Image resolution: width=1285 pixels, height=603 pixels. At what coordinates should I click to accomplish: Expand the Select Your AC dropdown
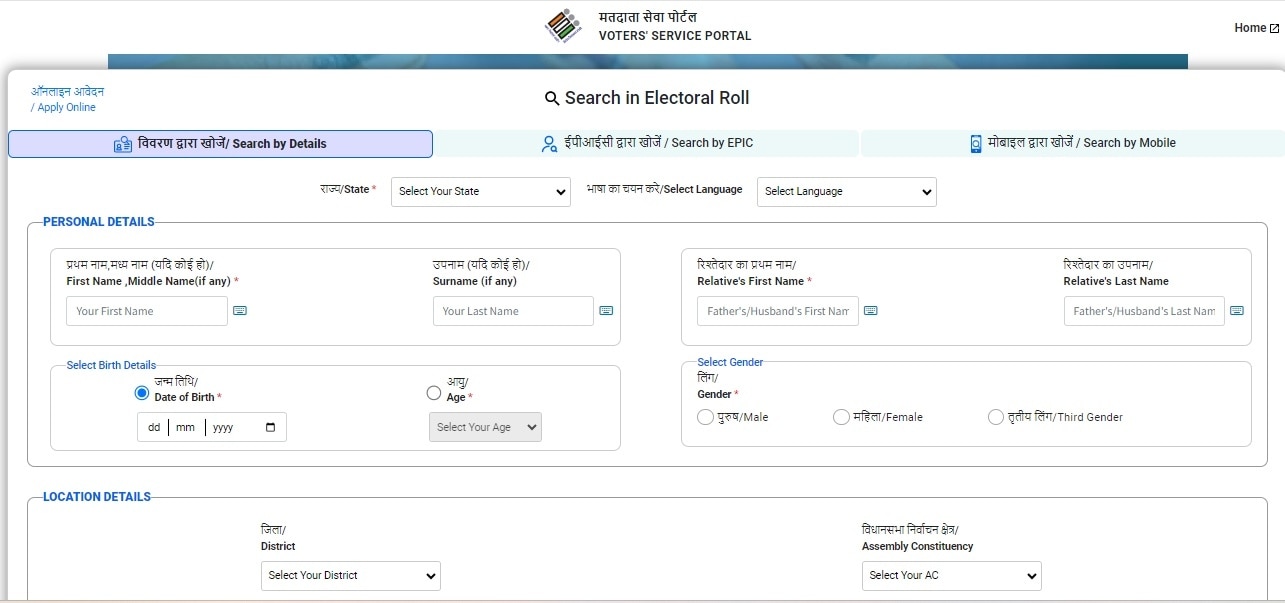[951, 576]
